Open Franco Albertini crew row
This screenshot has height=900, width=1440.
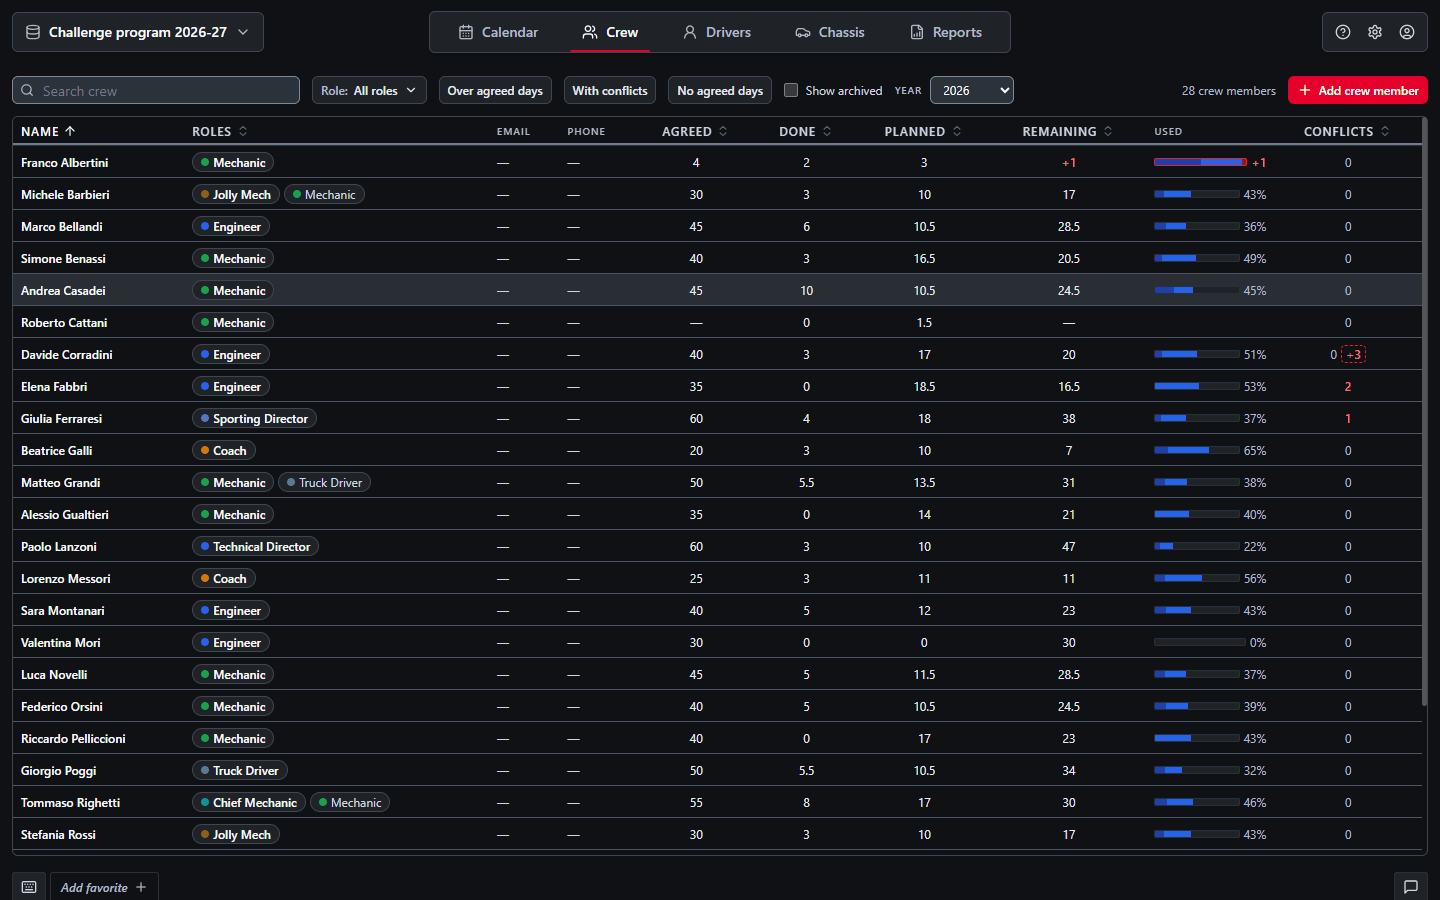(x=717, y=162)
